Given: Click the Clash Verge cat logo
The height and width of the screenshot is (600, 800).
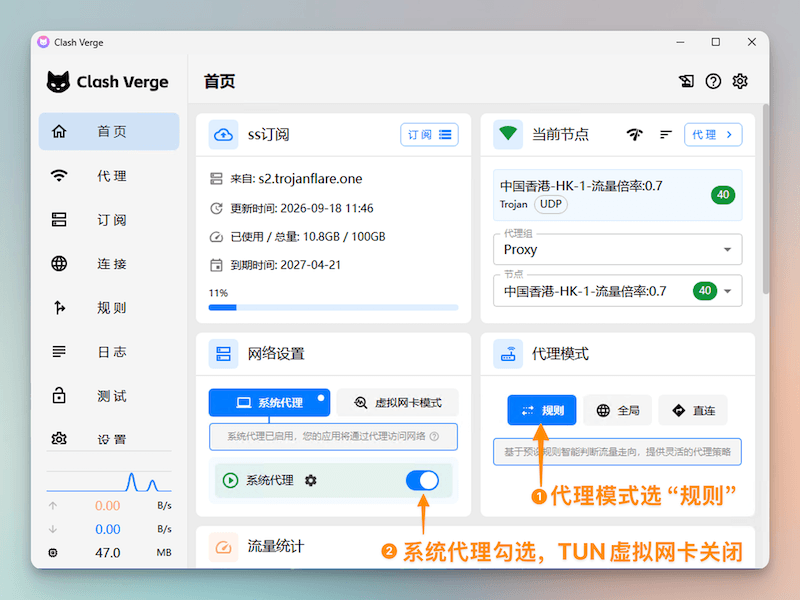Looking at the screenshot, I should click(58, 82).
